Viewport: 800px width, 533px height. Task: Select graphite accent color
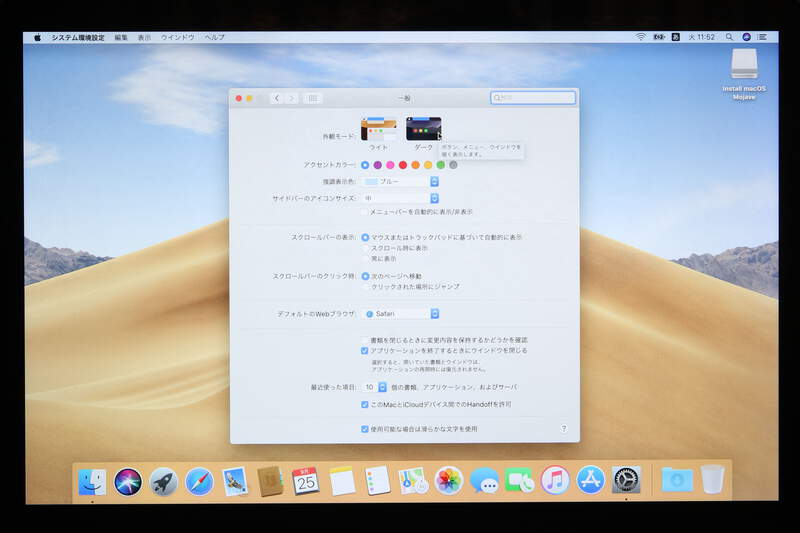[453, 165]
